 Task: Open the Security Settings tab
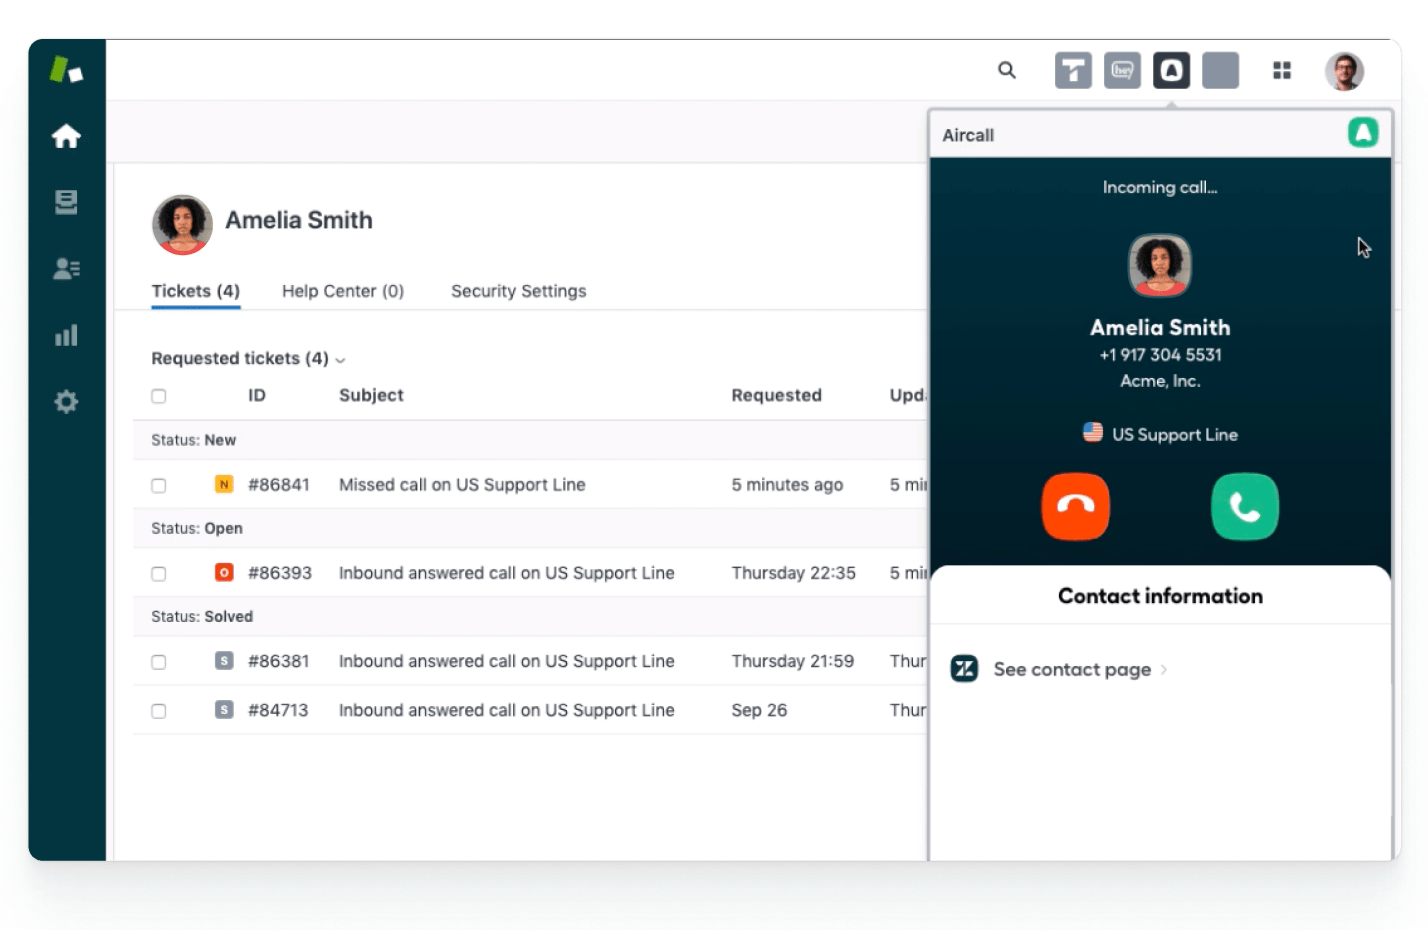(x=518, y=291)
